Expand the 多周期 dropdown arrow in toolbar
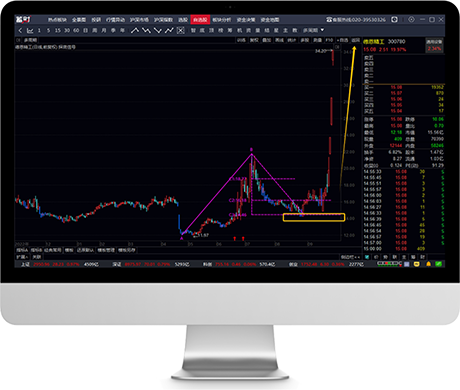460x390 pixels. (322, 30)
